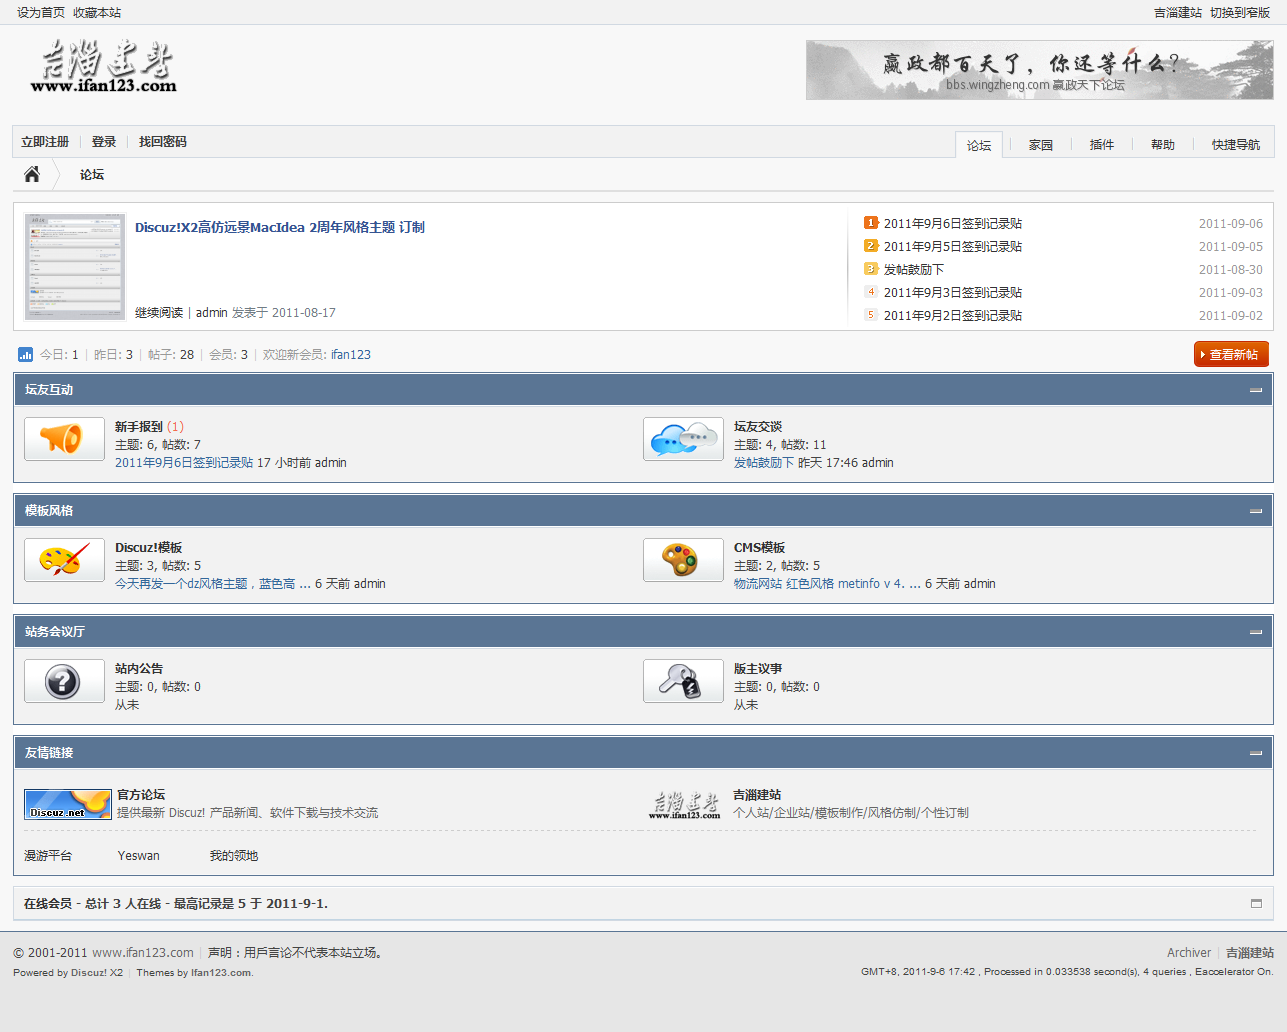Open the MacIdea theme post thumbnail

75,267
